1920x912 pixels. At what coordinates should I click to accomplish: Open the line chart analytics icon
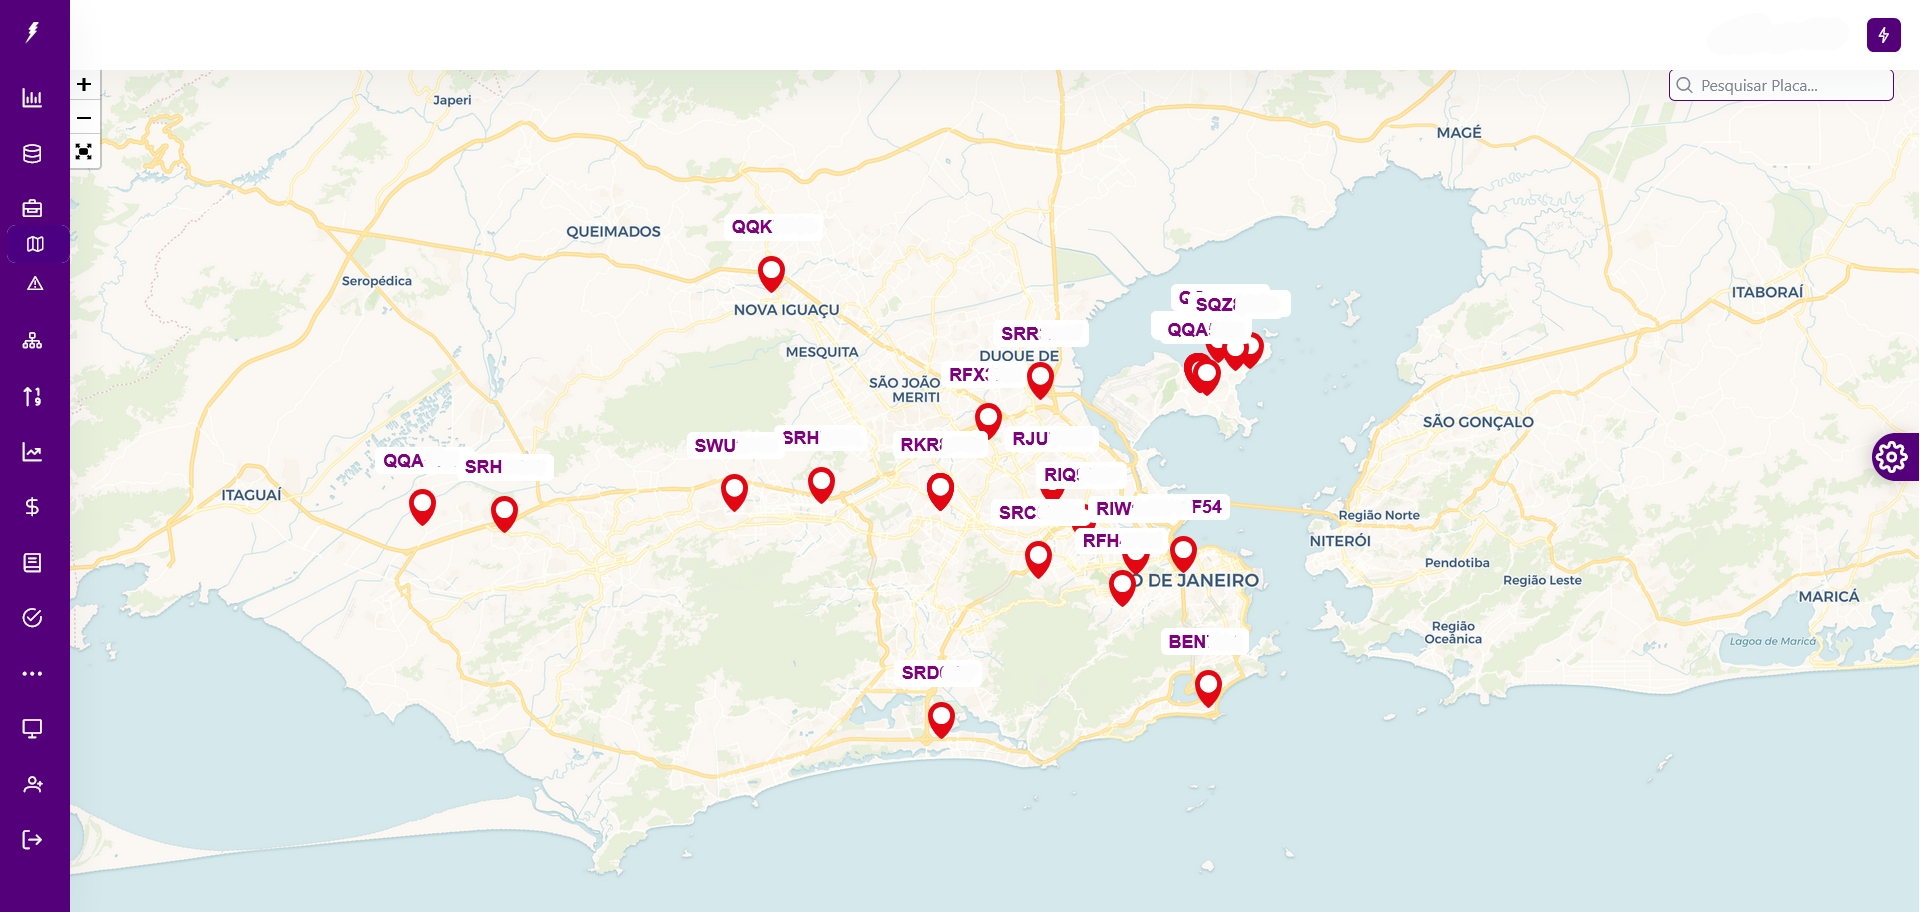(x=32, y=452)
